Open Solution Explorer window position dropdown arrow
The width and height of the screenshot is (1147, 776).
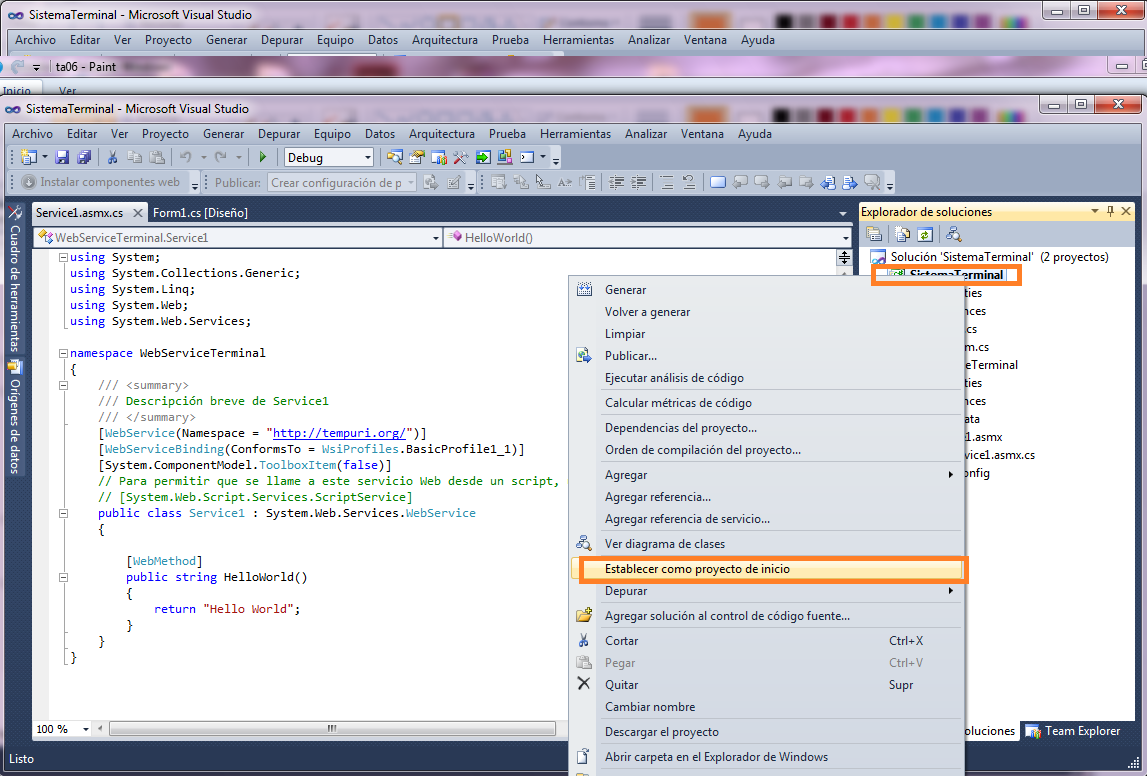(1095, 211)
